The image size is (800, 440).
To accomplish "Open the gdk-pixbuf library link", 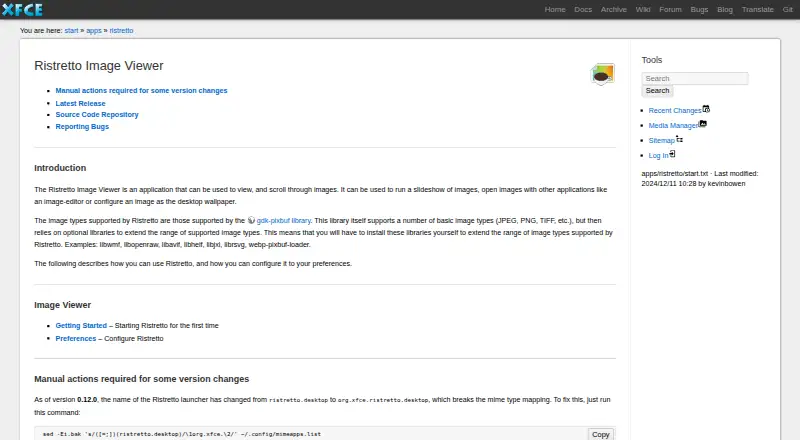I will click(x=284, y=221).
